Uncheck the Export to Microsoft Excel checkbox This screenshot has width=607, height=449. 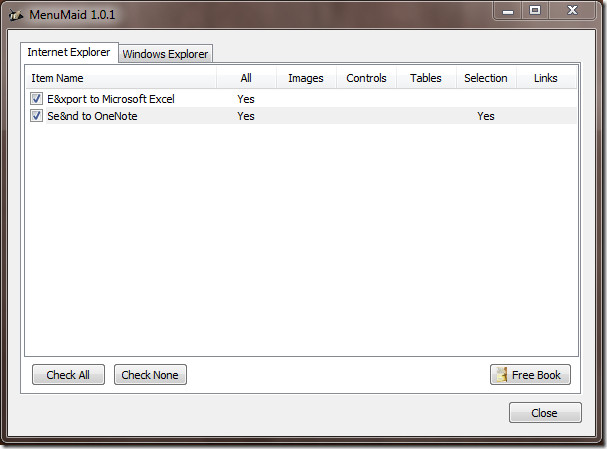36,99
